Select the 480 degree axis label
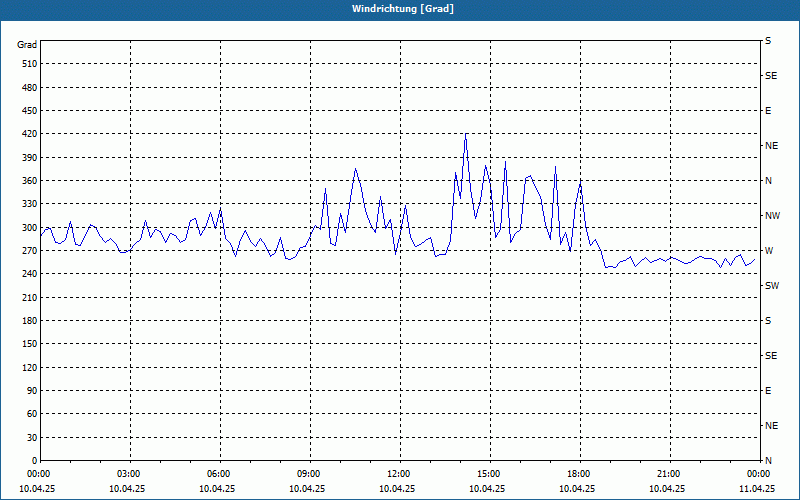Screen dimensions: 800x500 [x=30, y=87]
